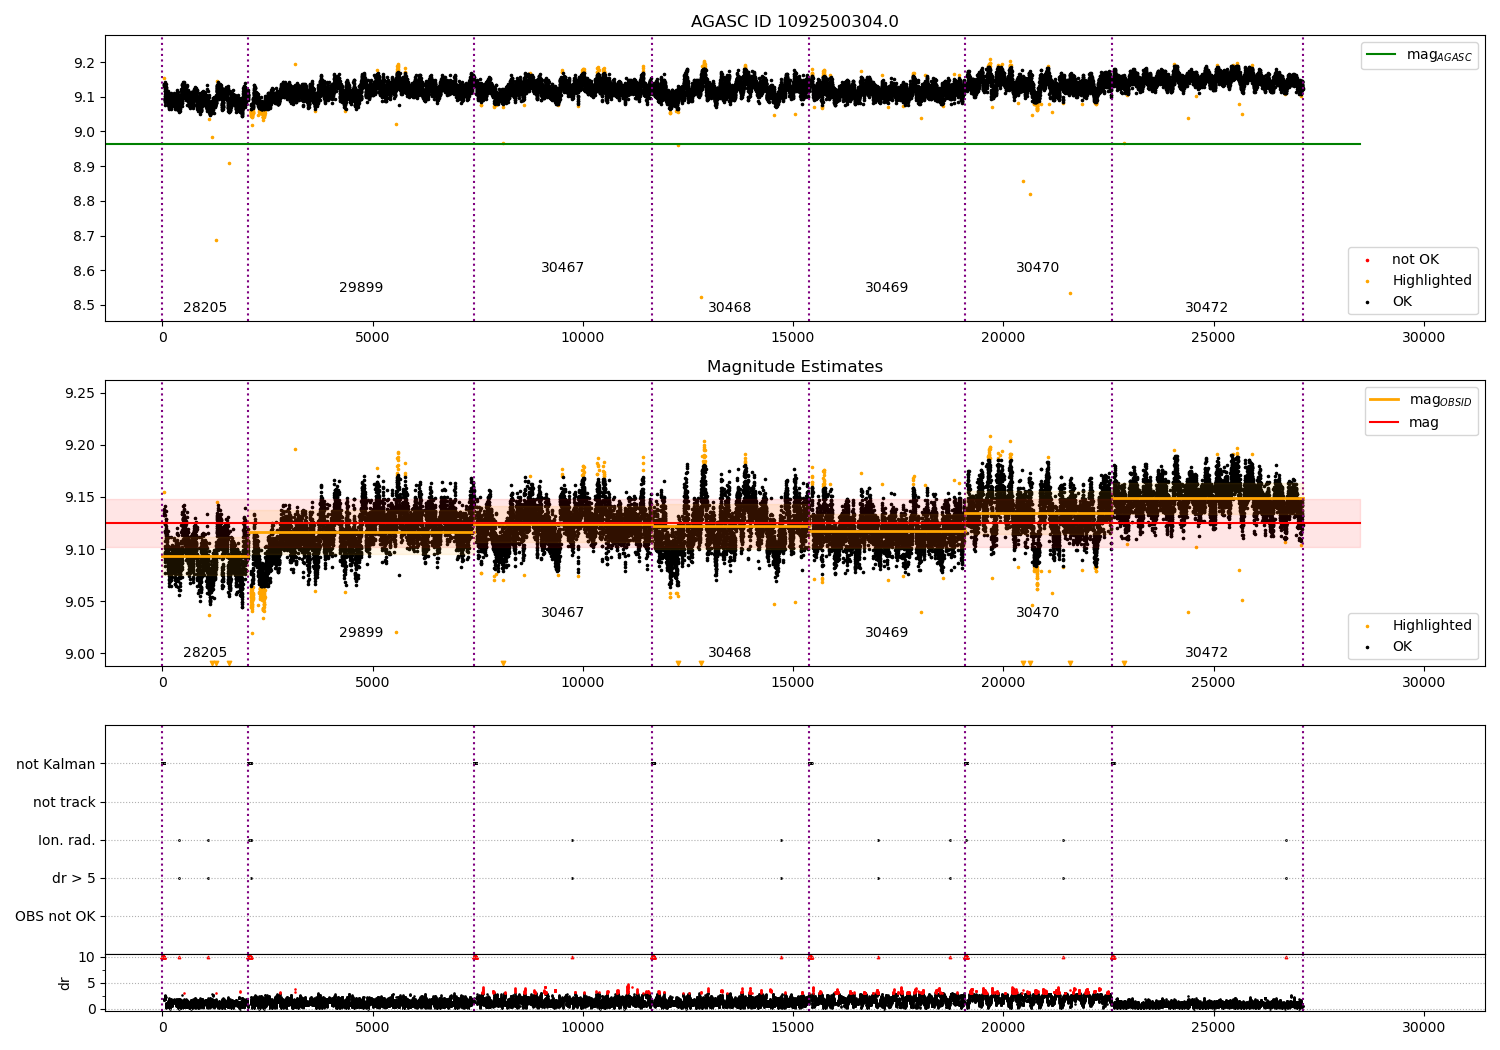Click the 9.15 y-axis tick of middle plot
This screenshot has height=1050, width=1500.
click(x=80, y=498)
